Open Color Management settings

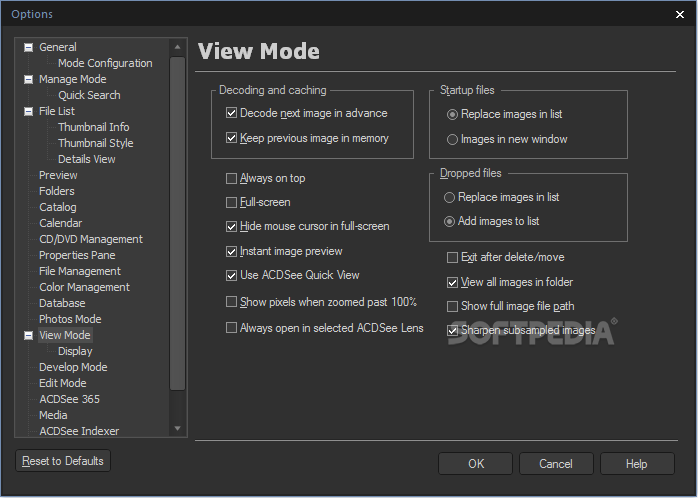(84, 287)
